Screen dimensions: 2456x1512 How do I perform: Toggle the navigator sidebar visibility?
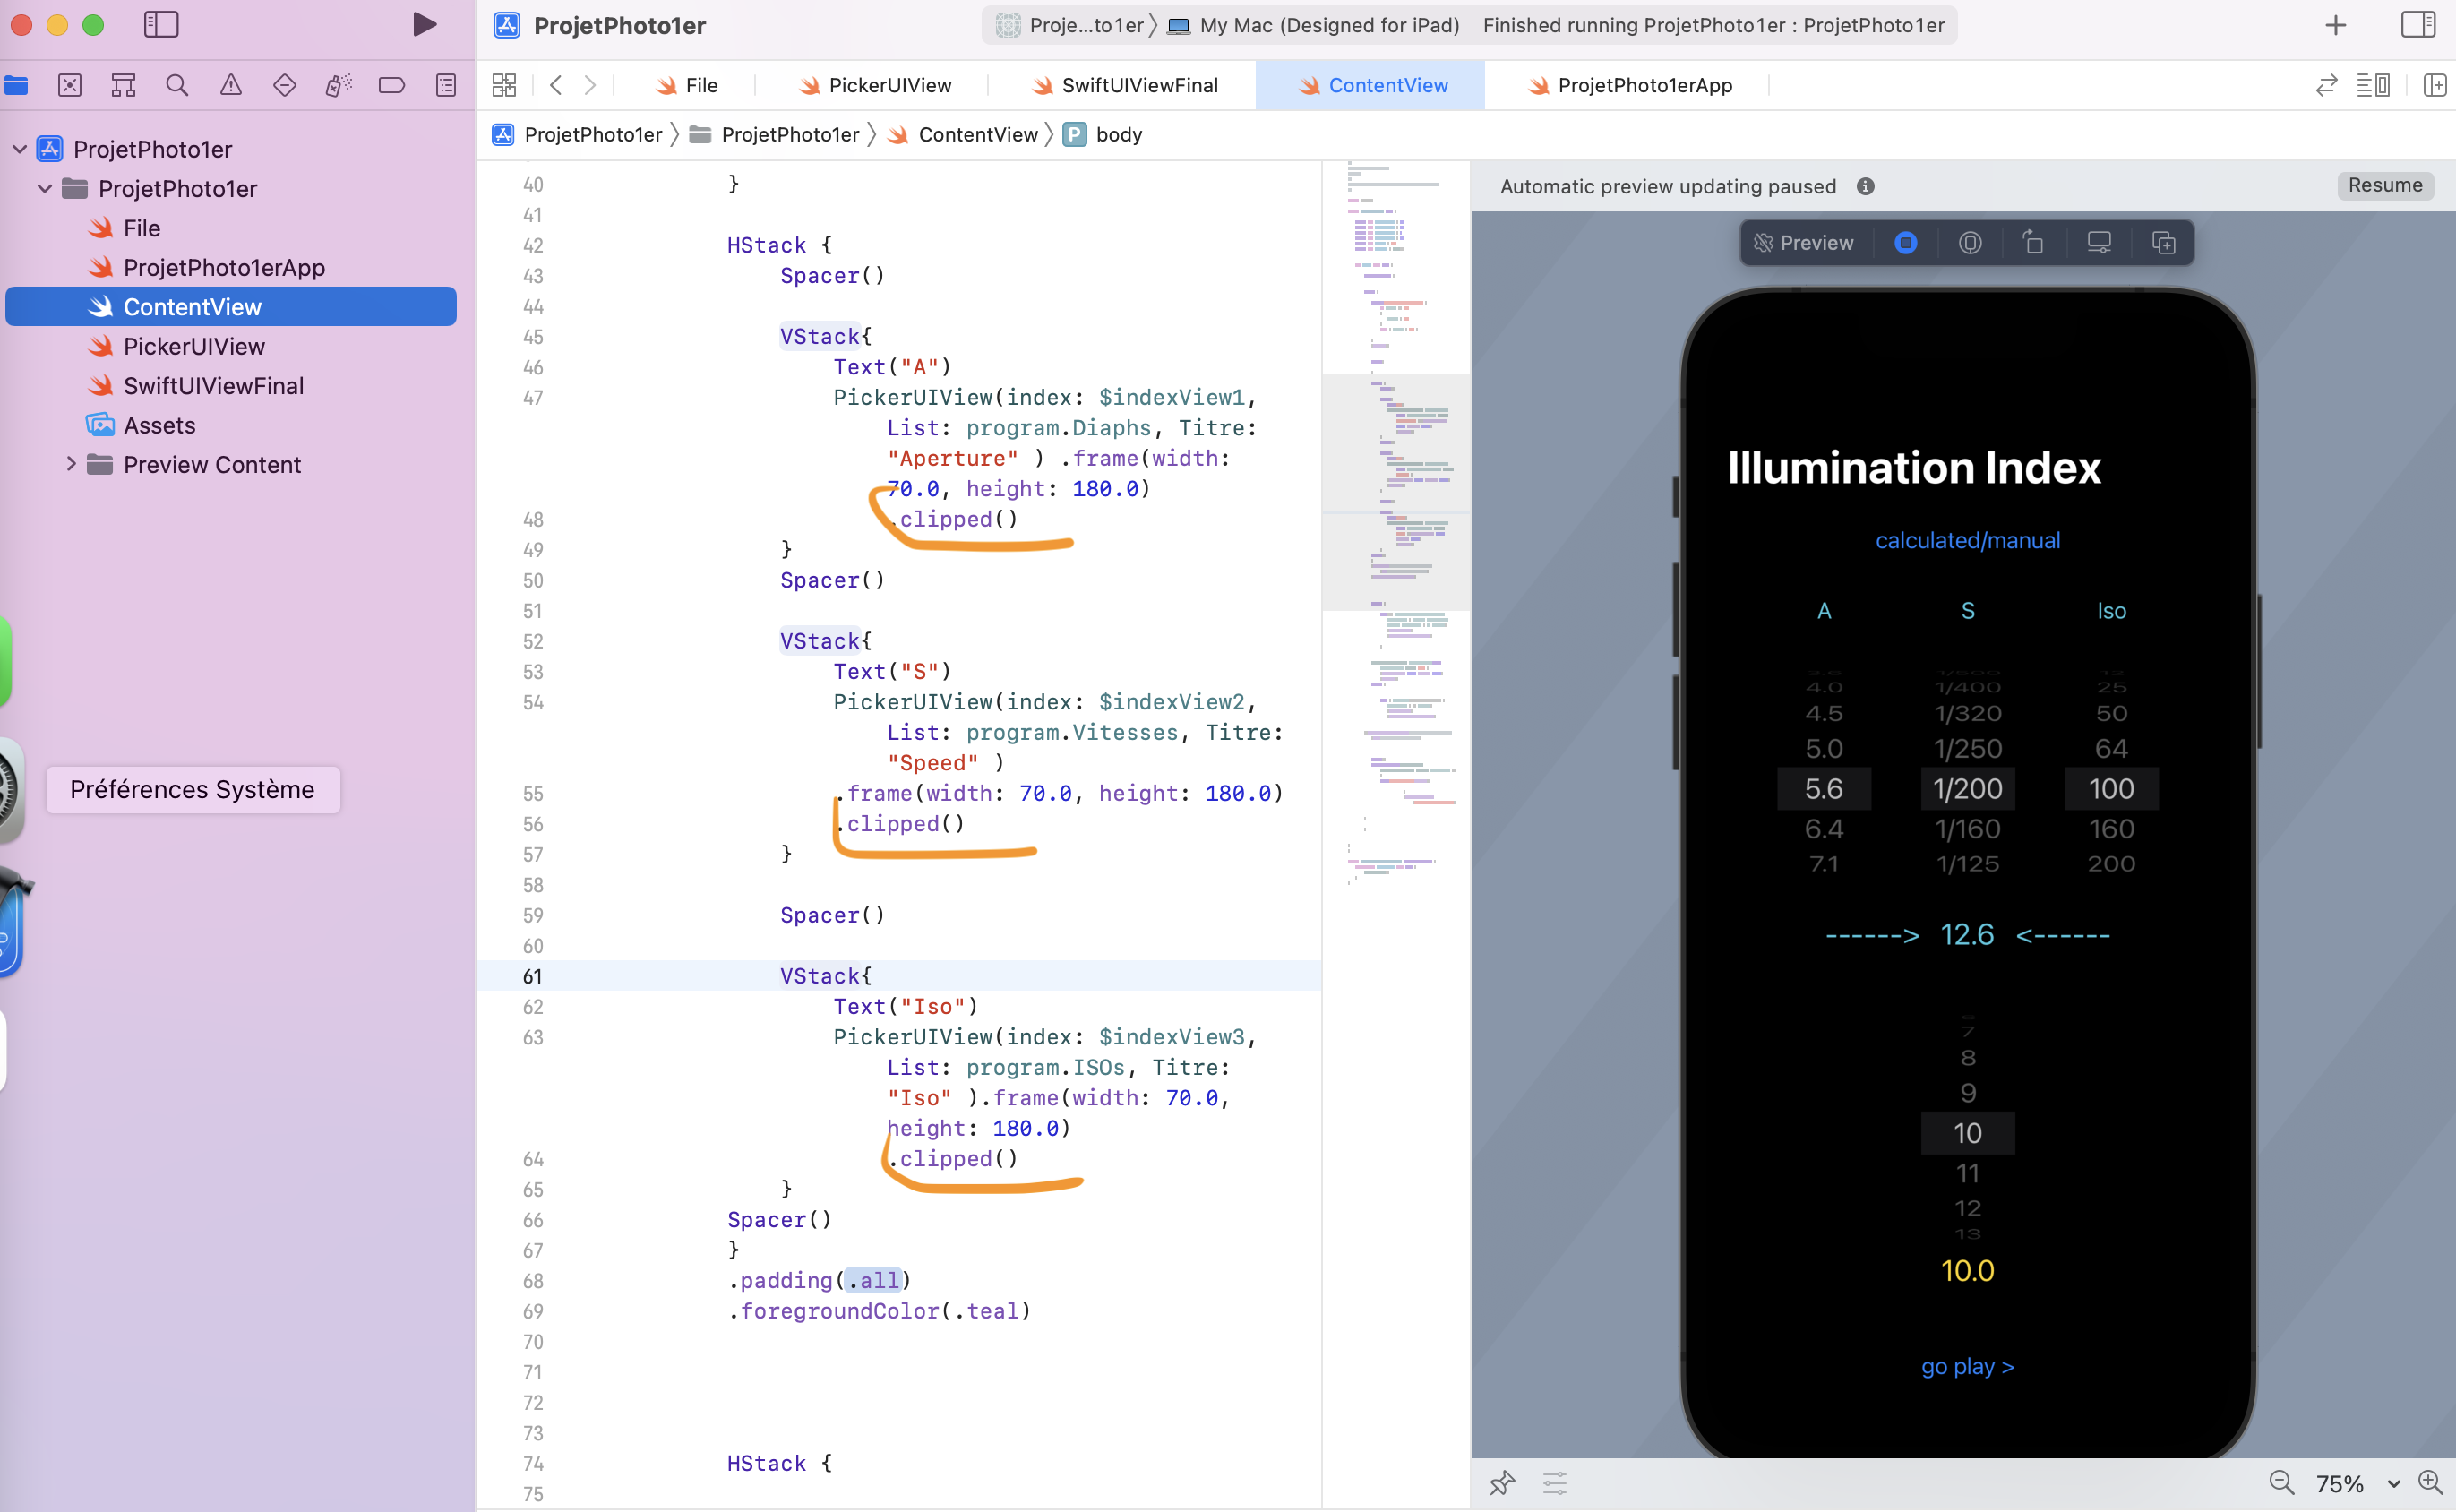(161, 25)
